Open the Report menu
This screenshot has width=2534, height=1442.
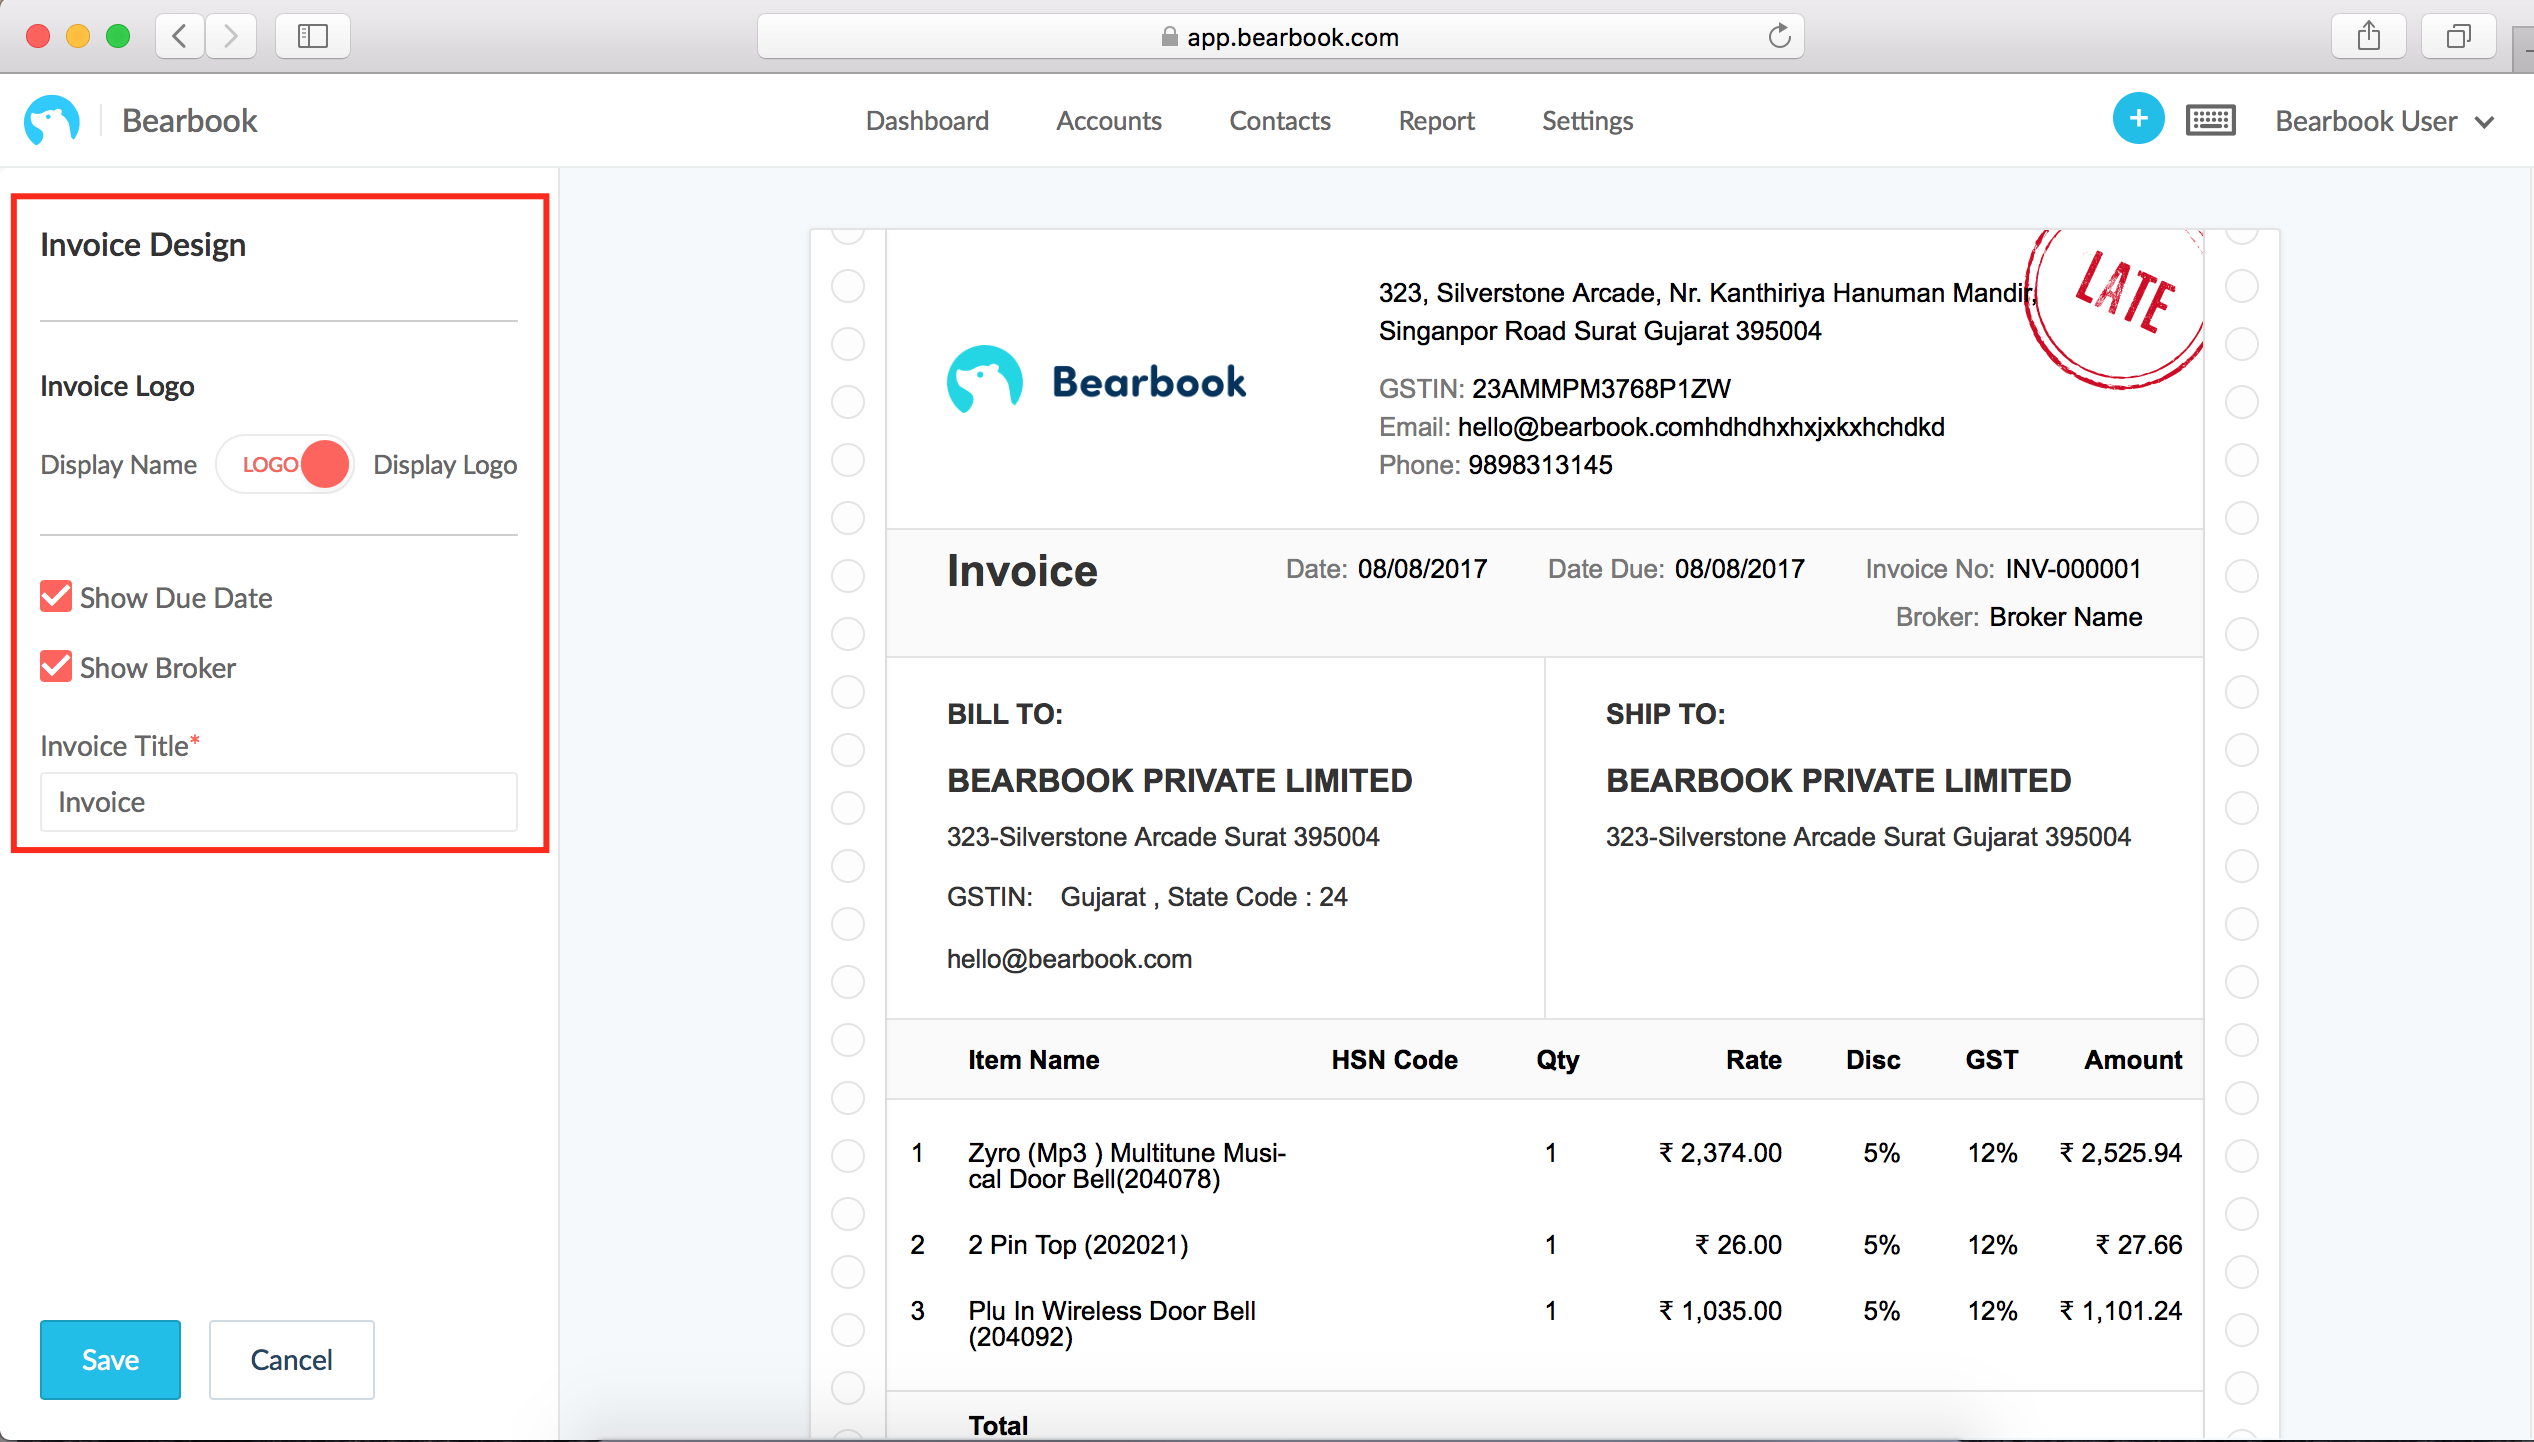(x=1436, y=121)
